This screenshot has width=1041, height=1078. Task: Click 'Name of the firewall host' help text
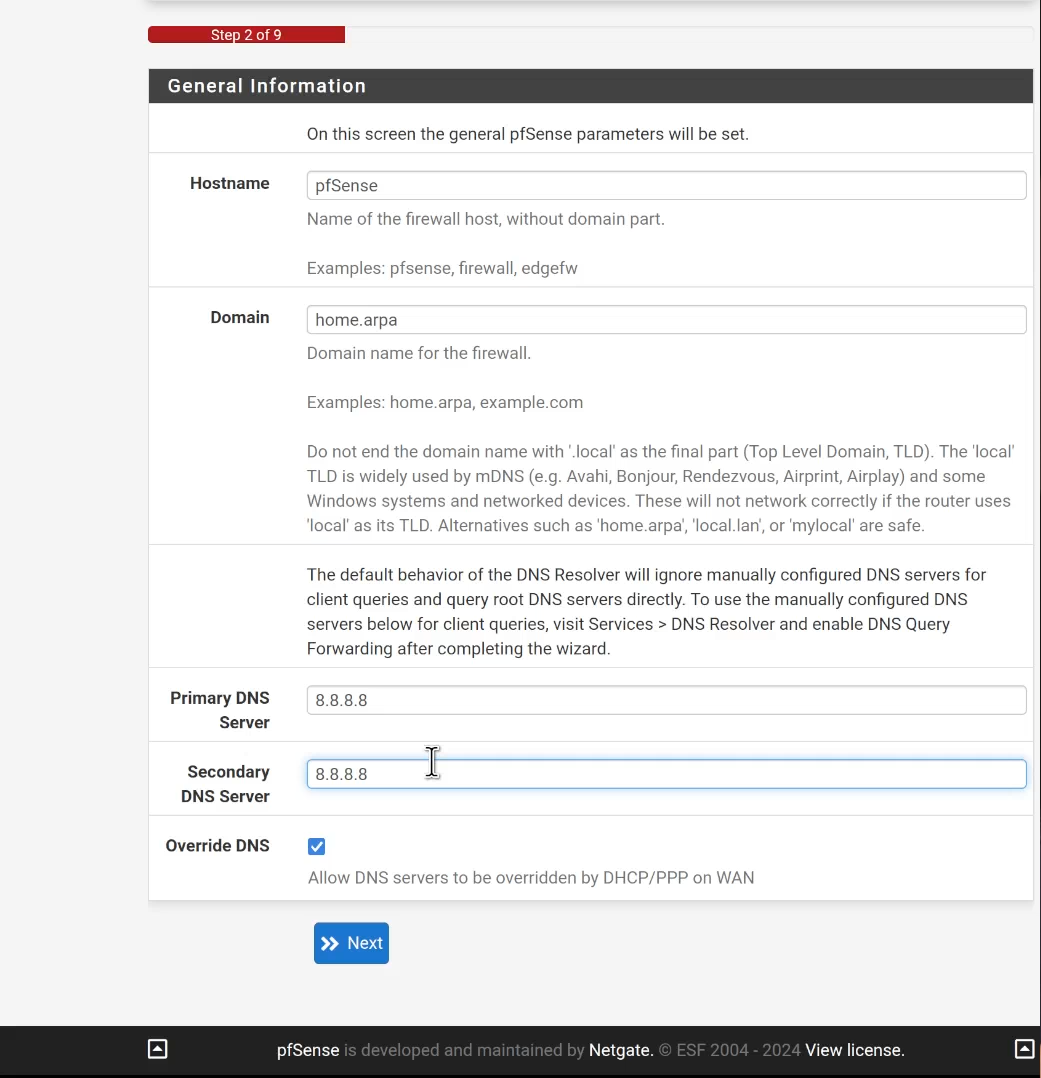(x=485, y=219)
